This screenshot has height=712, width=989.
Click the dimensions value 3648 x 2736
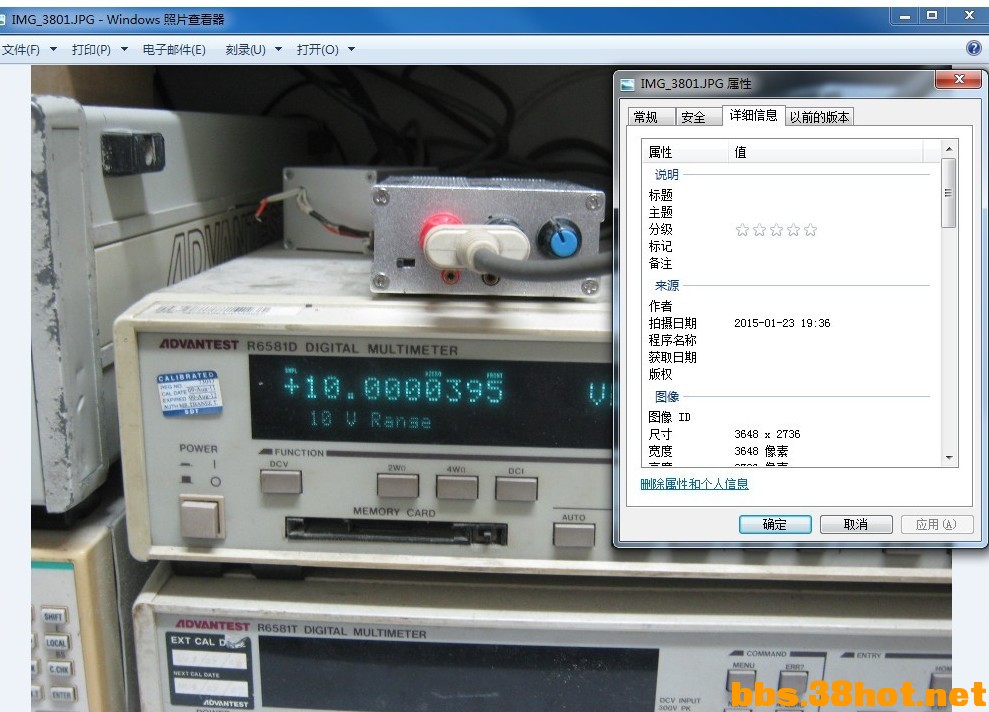pyautogui.click(x=767, y=434)
